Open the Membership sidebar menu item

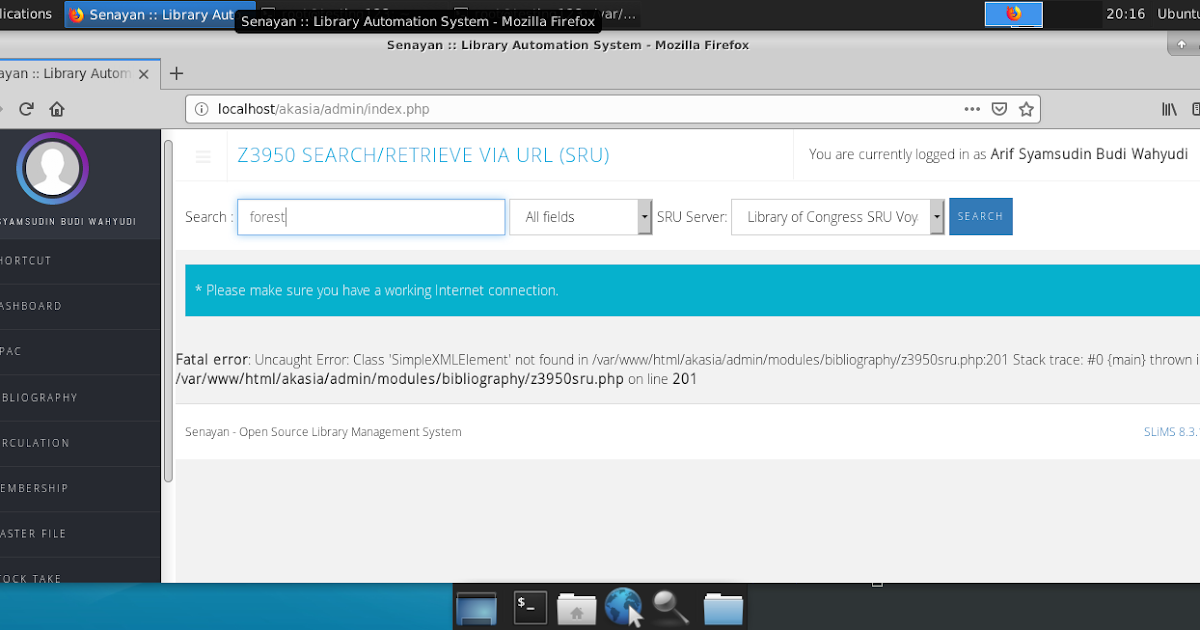click(80, 489)
